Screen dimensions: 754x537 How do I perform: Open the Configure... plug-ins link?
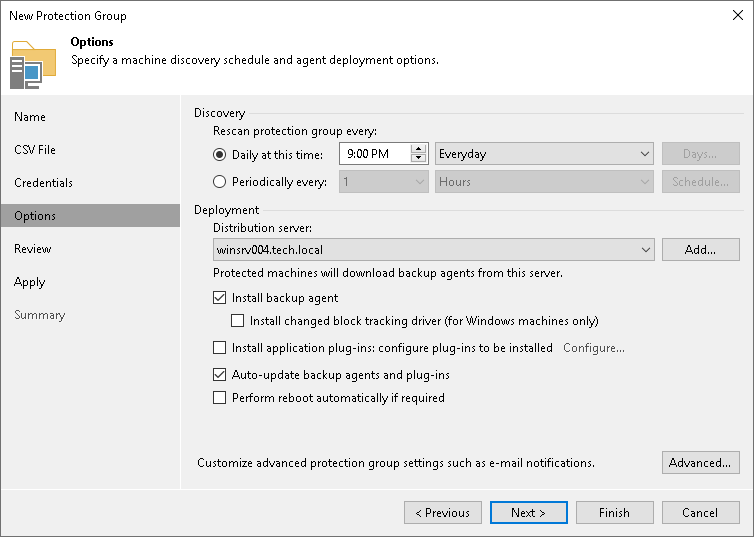tap(594, 348)
